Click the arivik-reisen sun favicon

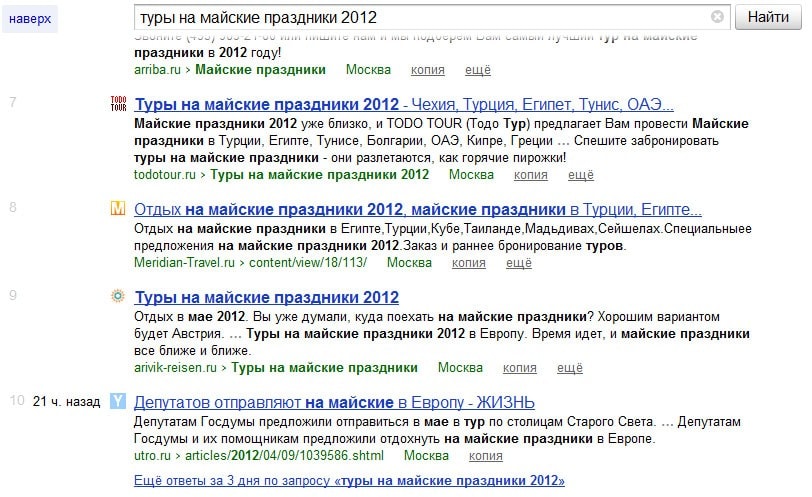pyautogui.click(x=118, y=296)
